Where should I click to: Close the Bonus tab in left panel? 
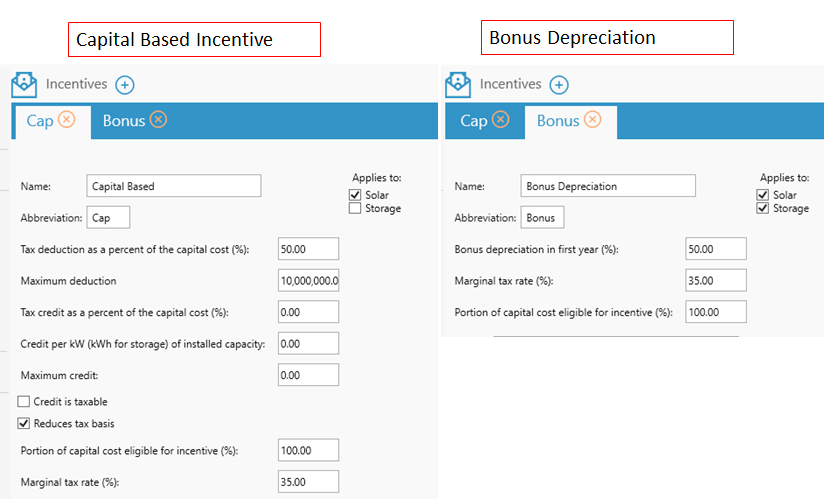pyautogui.click(x=158, y=120)
